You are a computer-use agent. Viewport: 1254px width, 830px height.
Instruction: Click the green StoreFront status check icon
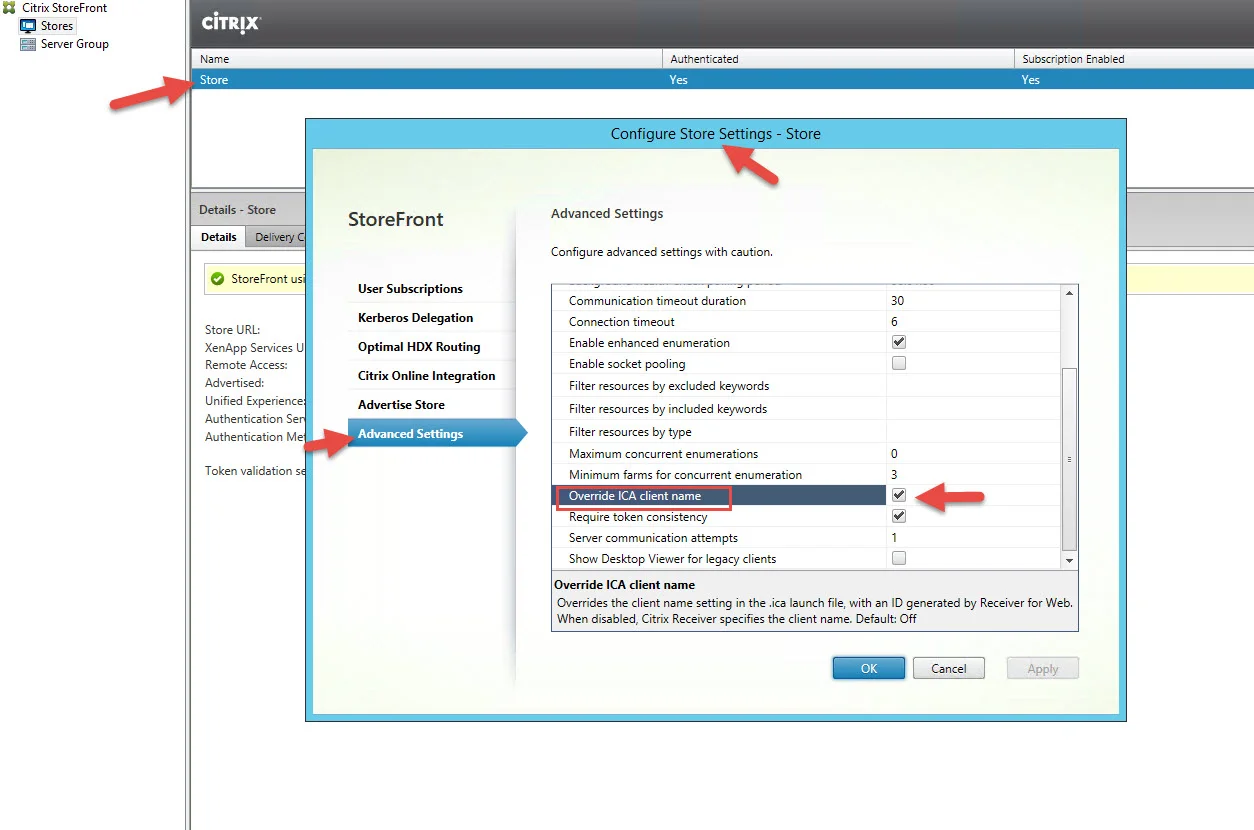(217, 279)
